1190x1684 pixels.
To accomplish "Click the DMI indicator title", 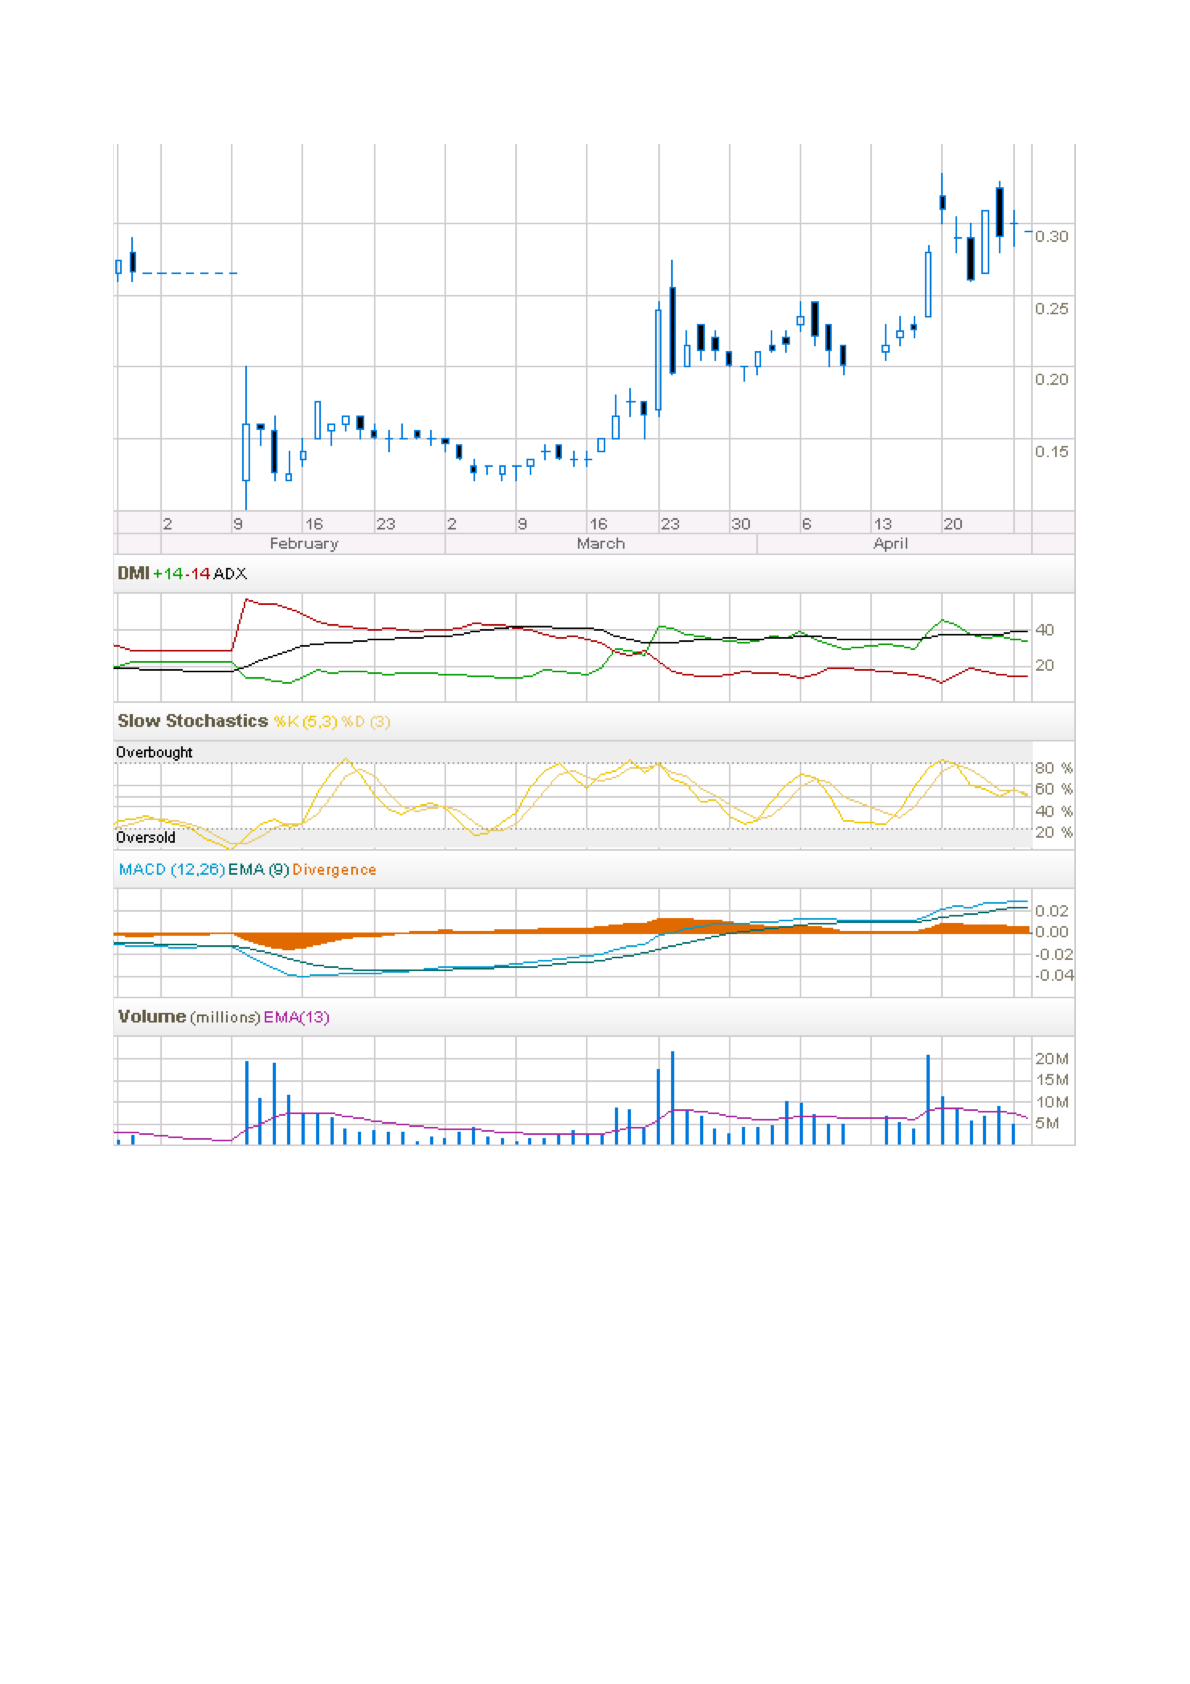I will pos(133,573).
